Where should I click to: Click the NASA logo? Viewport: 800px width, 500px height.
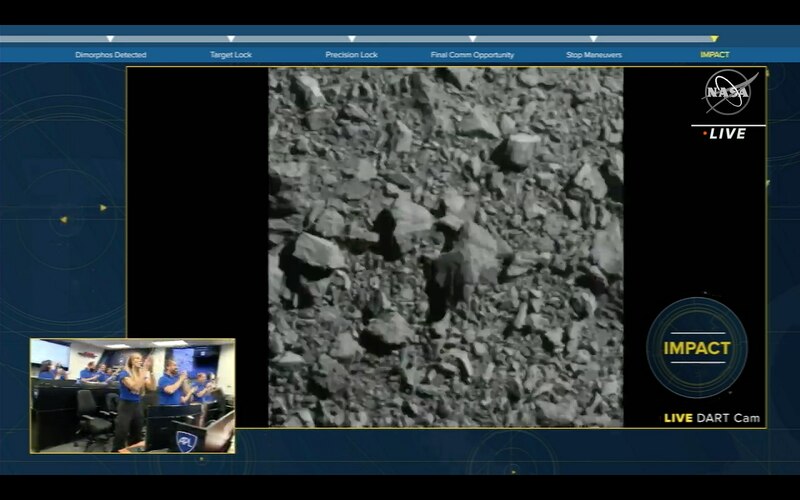tap(729, 92)
